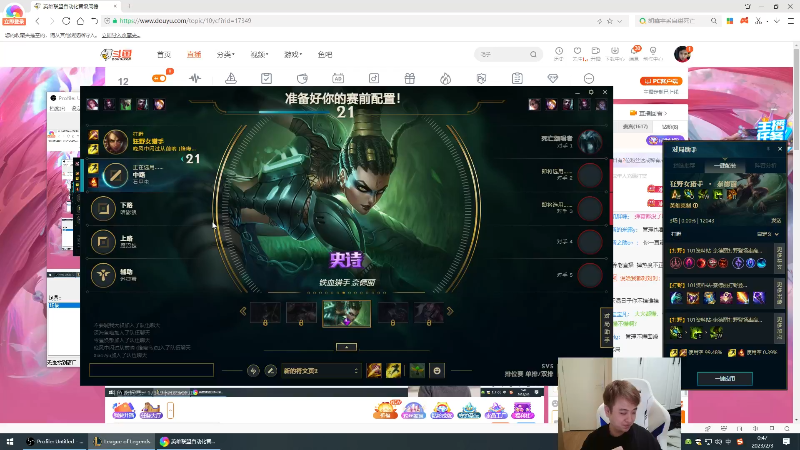Change the first summoner spell Smite
Viewport: 800px width, 450px height.
(374, 371)
